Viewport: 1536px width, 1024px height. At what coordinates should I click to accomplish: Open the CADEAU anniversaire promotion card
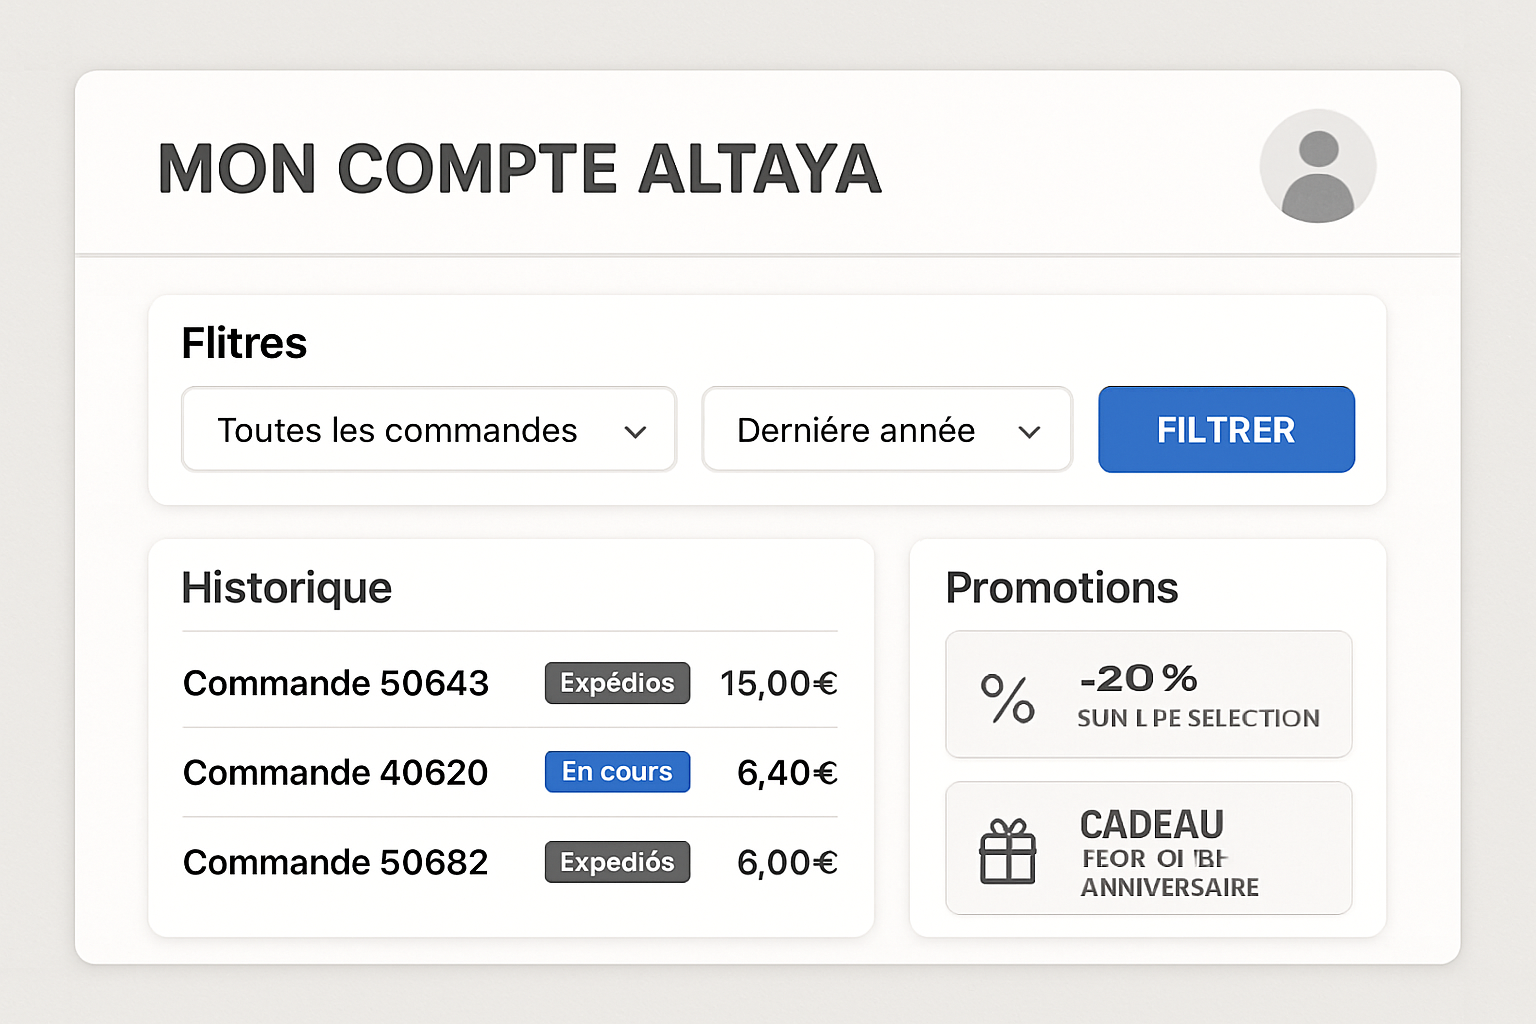(1148, 848)
